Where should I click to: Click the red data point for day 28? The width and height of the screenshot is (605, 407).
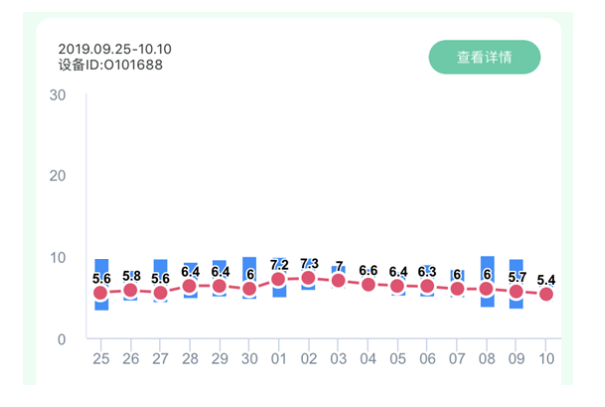tap(190, 286)
